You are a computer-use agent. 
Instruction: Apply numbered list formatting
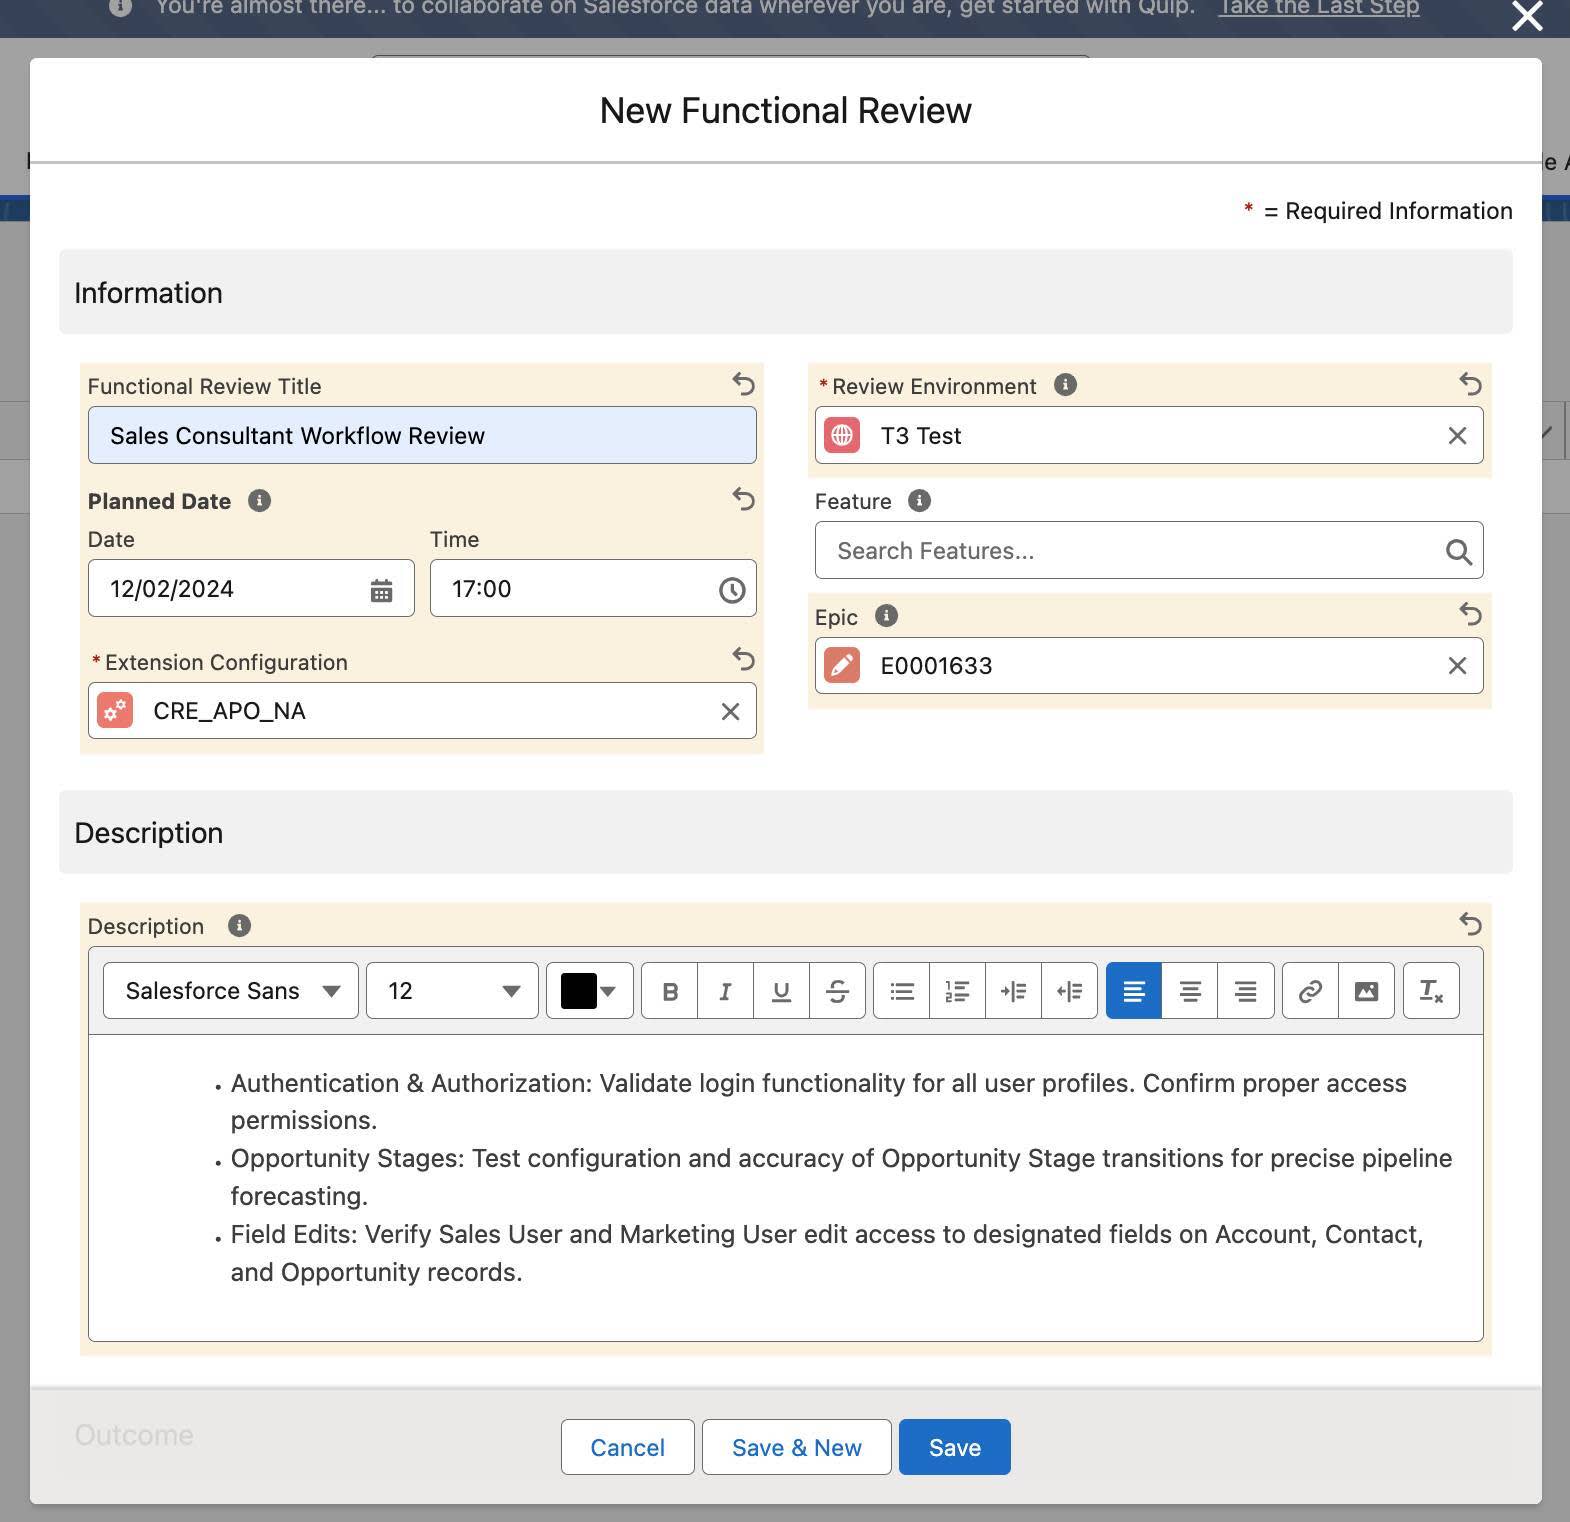[957, 991]
